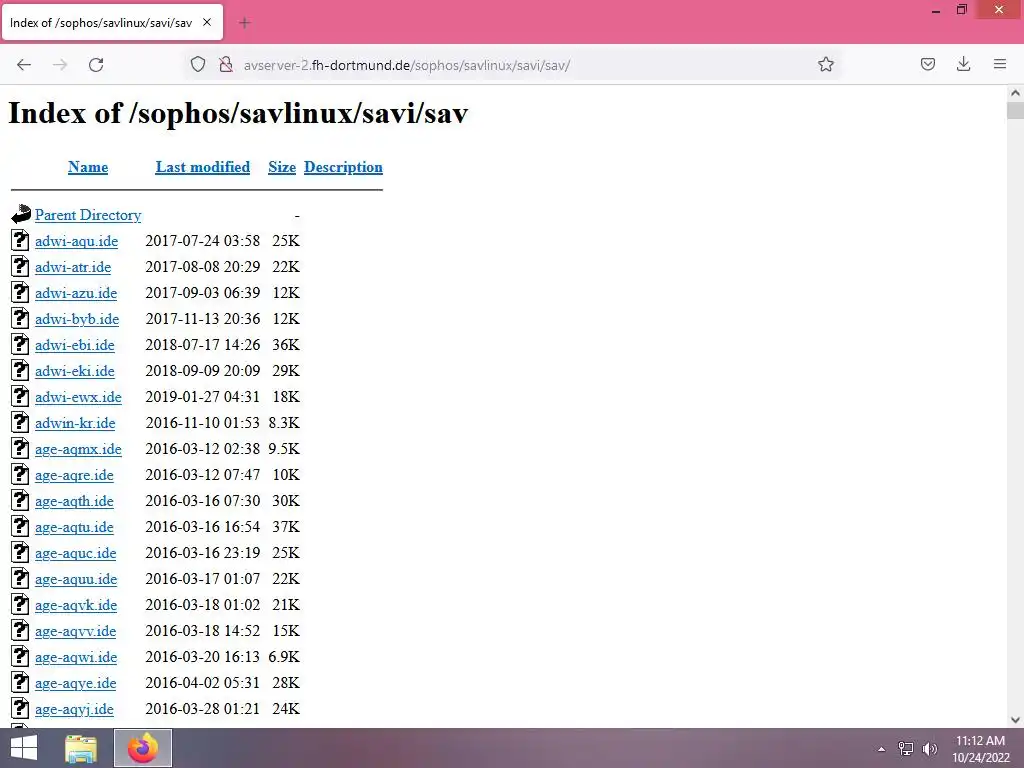Image resolution: width=1024 pixels, height=768 pixels.
Task: Click the insecure connection padlock icon
Action: (x=226, y=65)
